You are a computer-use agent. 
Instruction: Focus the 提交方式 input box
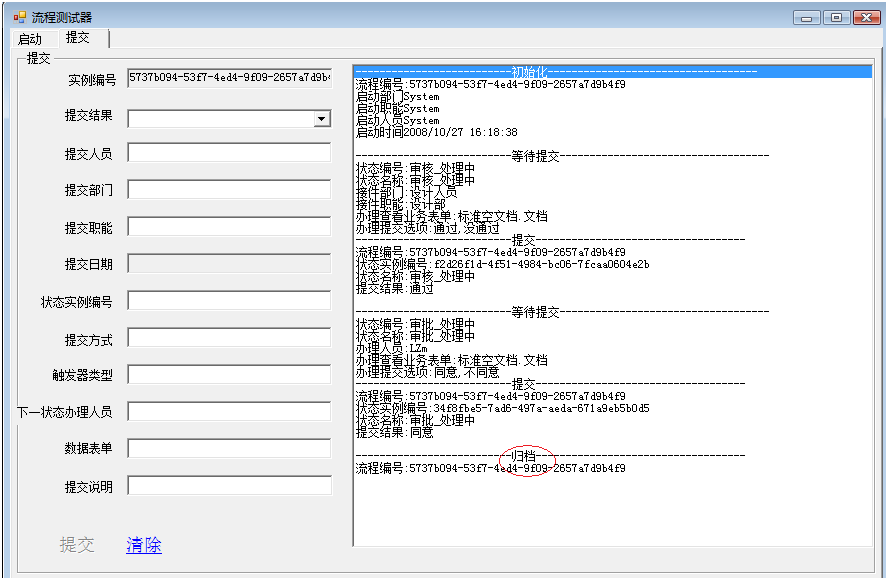point(229,338)
